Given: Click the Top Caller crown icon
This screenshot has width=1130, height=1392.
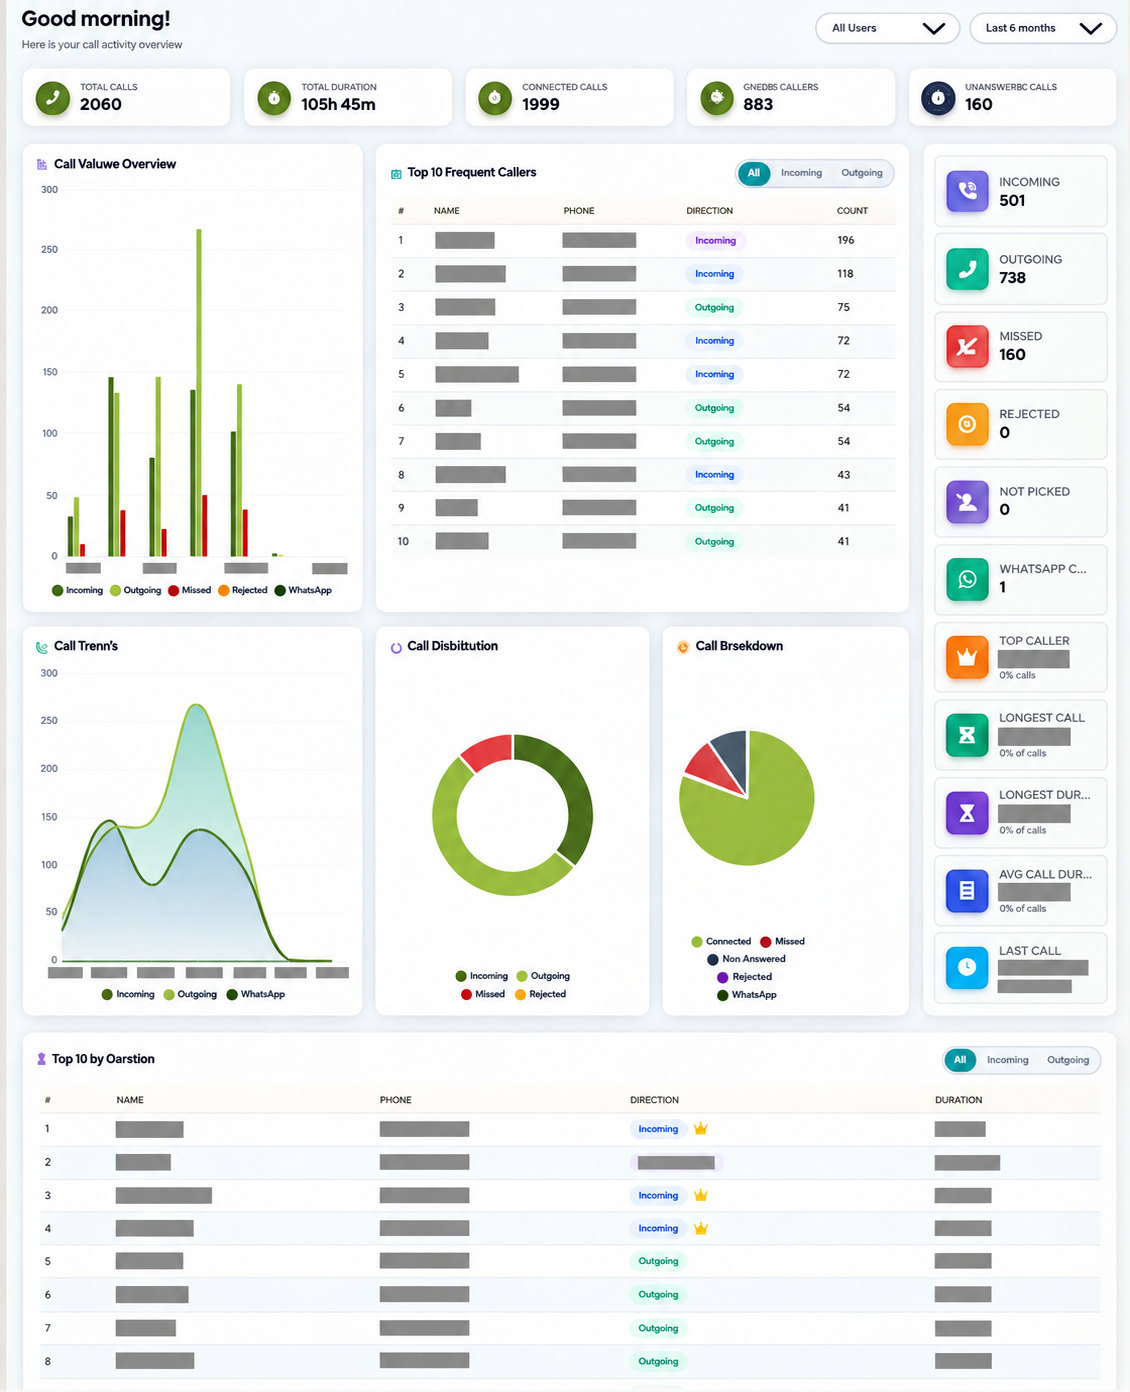Looking at the screenshot, I should tap(967, 657).
